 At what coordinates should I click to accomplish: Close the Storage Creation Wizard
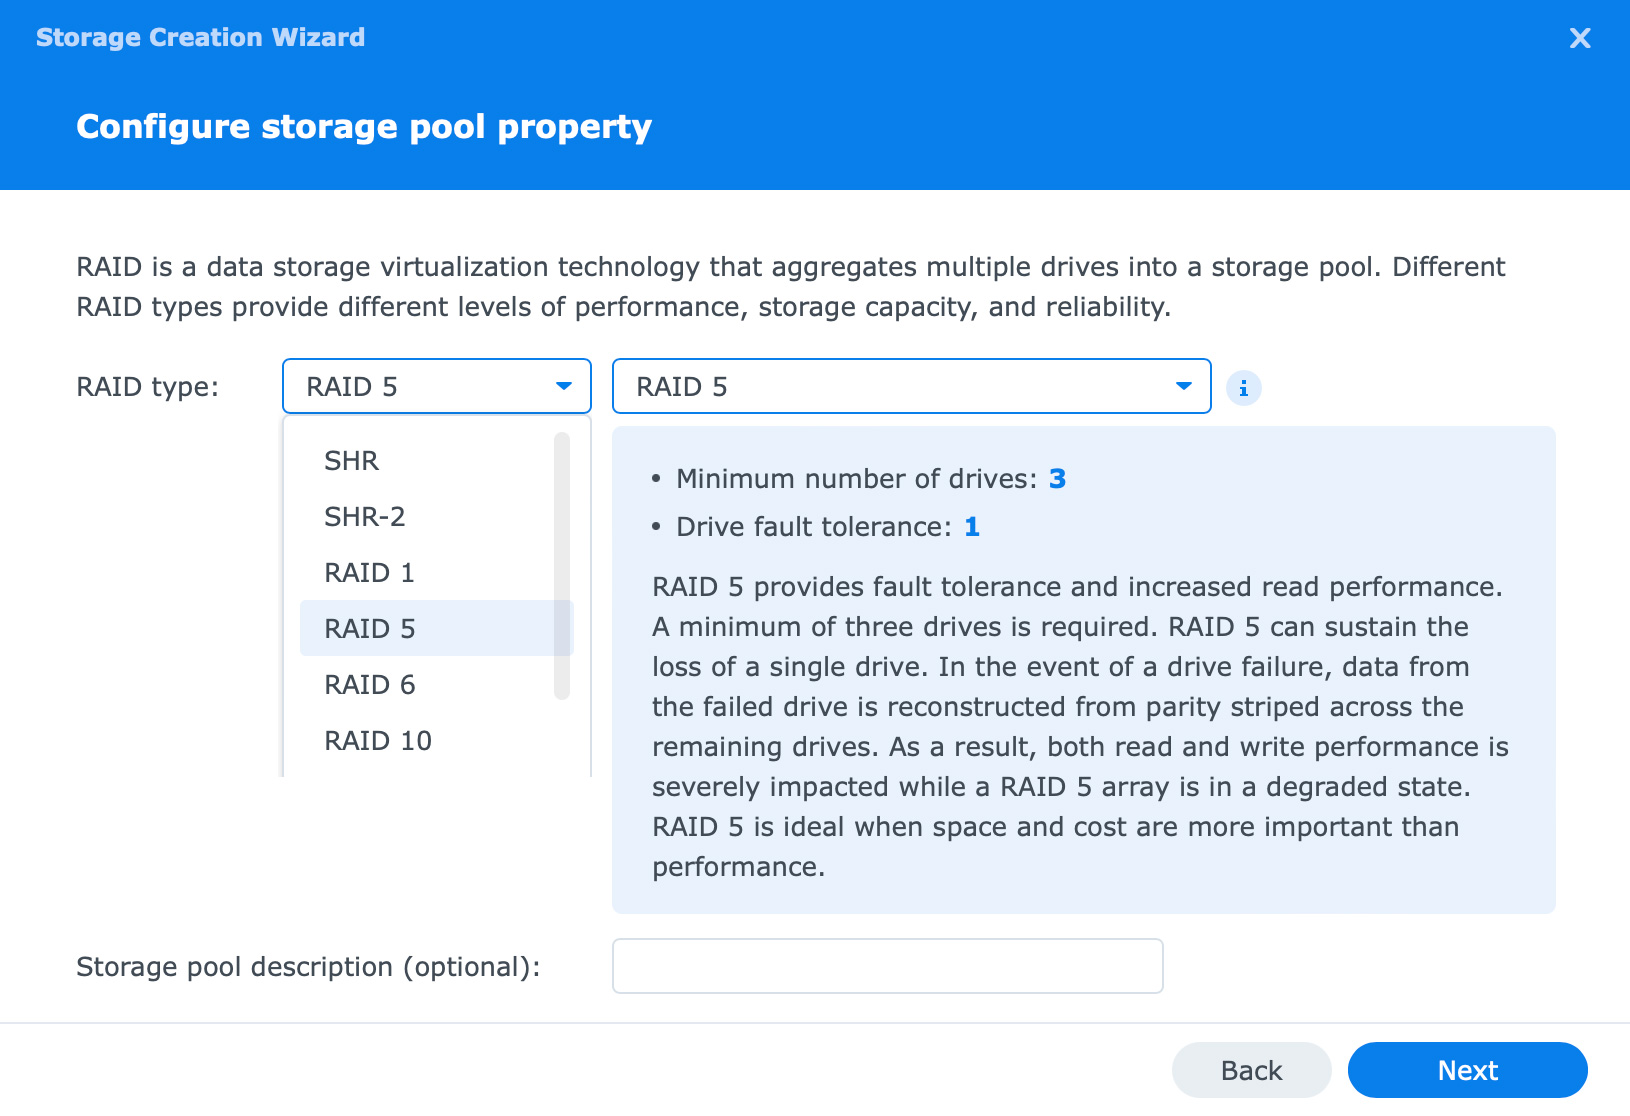point(1579,38)
